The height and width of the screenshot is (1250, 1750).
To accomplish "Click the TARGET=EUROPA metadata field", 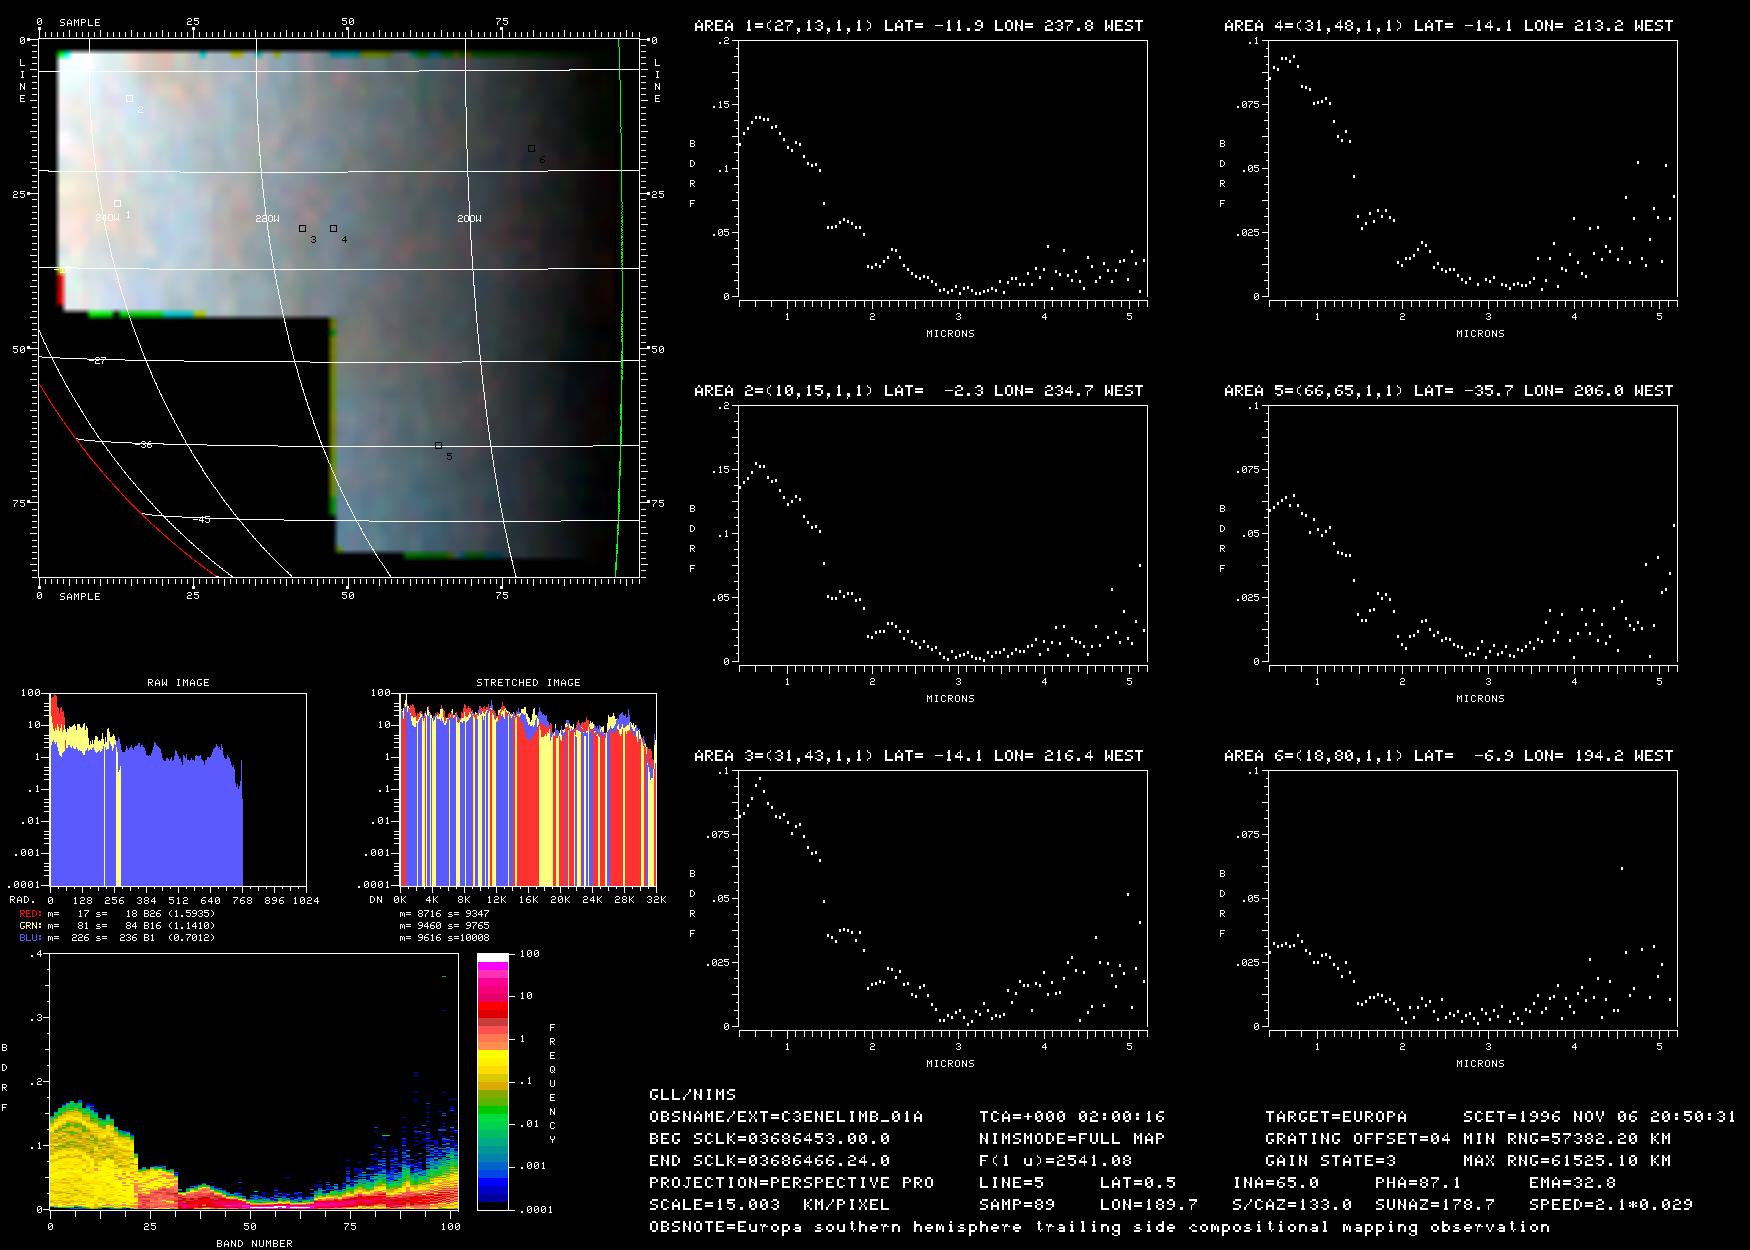I will point(1335,1117).
